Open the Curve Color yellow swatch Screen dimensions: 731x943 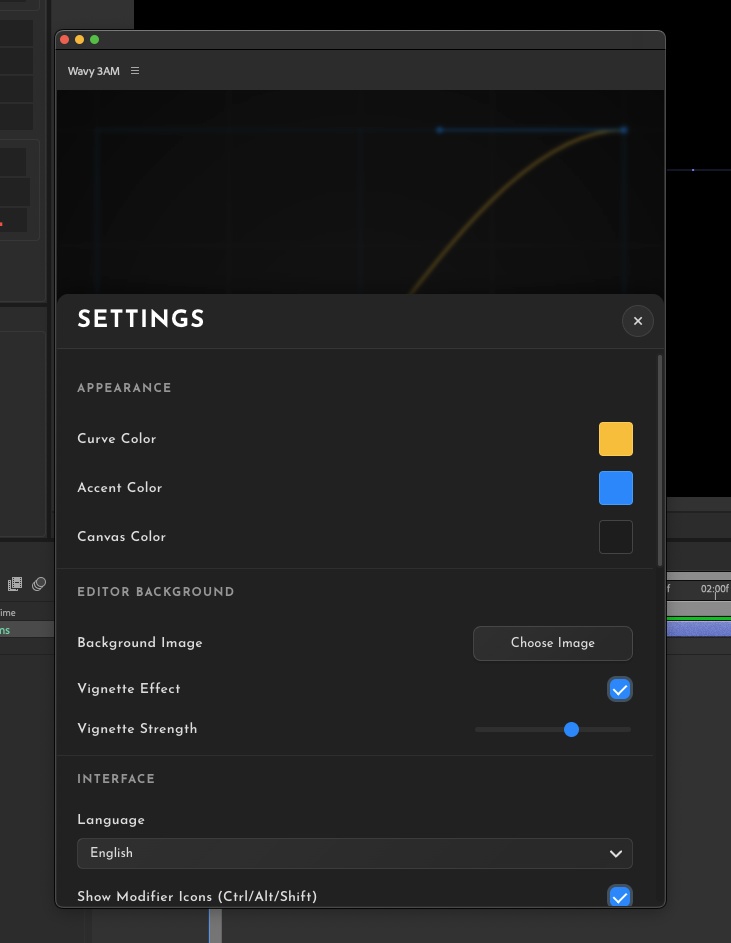[x=615, y=439]
